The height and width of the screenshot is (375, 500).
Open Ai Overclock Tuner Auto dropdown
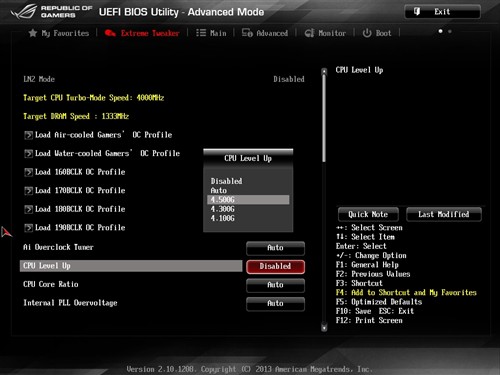click(275, 248)
